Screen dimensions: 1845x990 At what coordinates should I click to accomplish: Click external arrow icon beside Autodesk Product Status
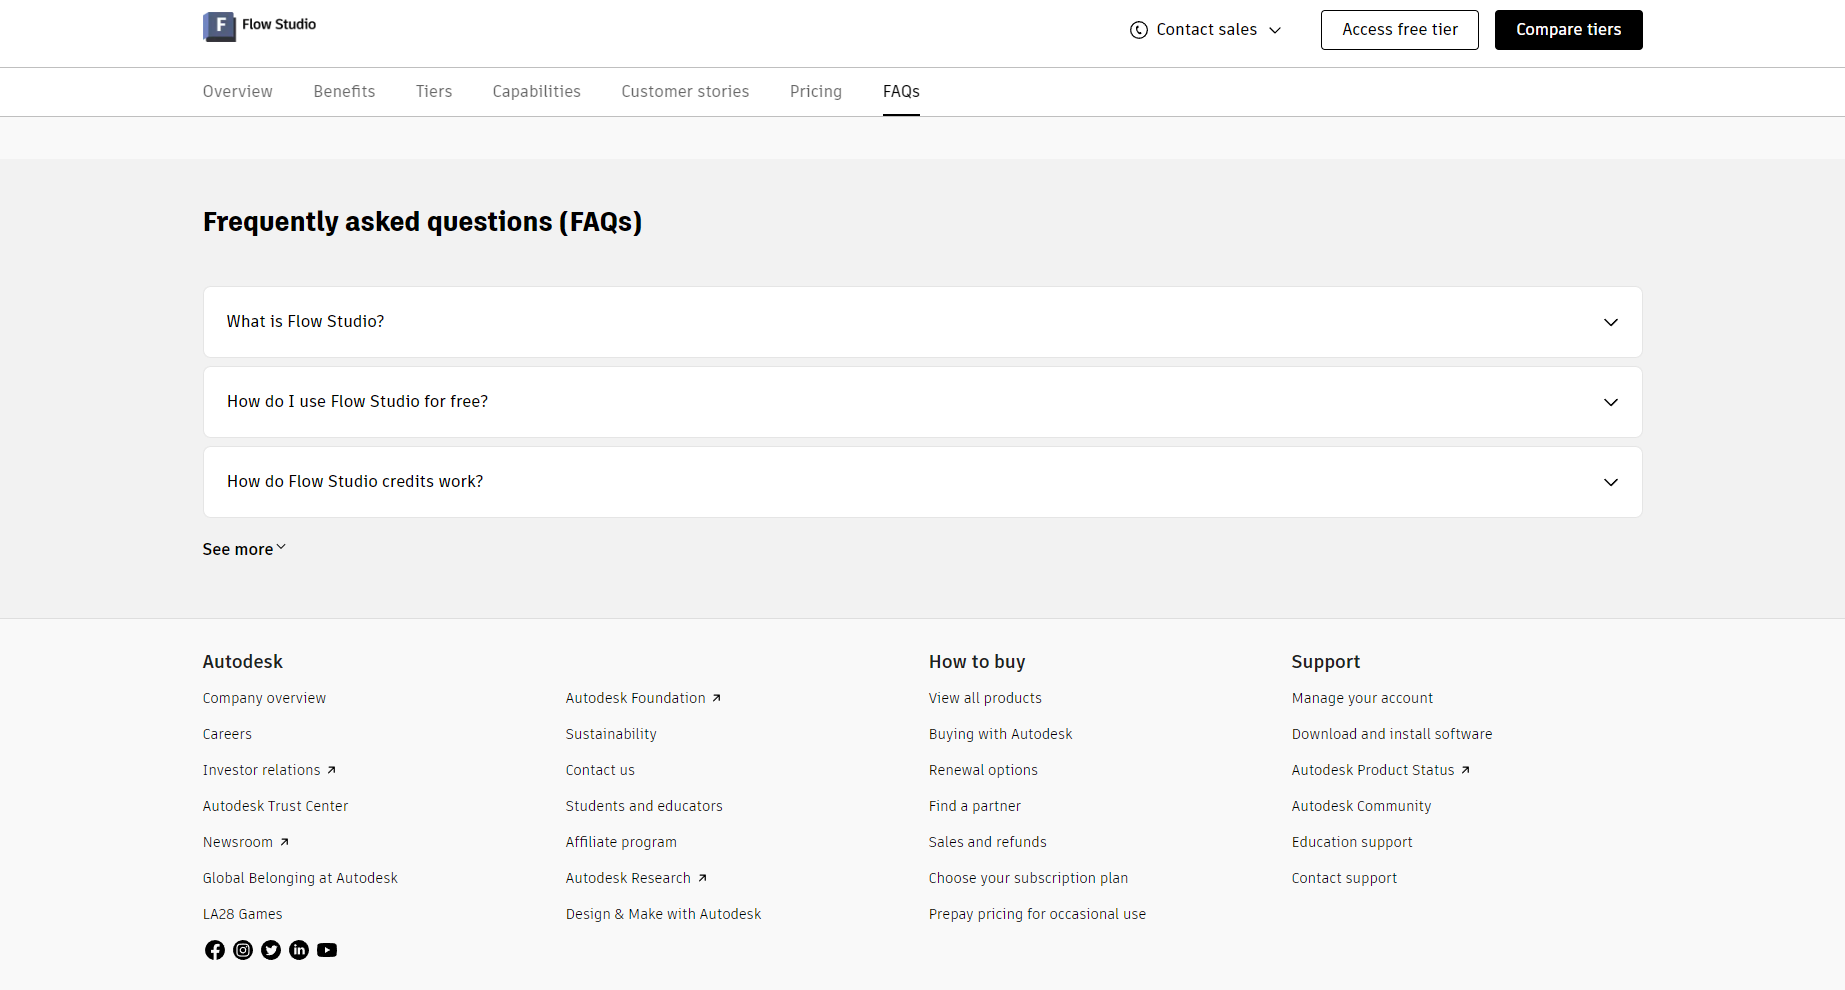1465,770
